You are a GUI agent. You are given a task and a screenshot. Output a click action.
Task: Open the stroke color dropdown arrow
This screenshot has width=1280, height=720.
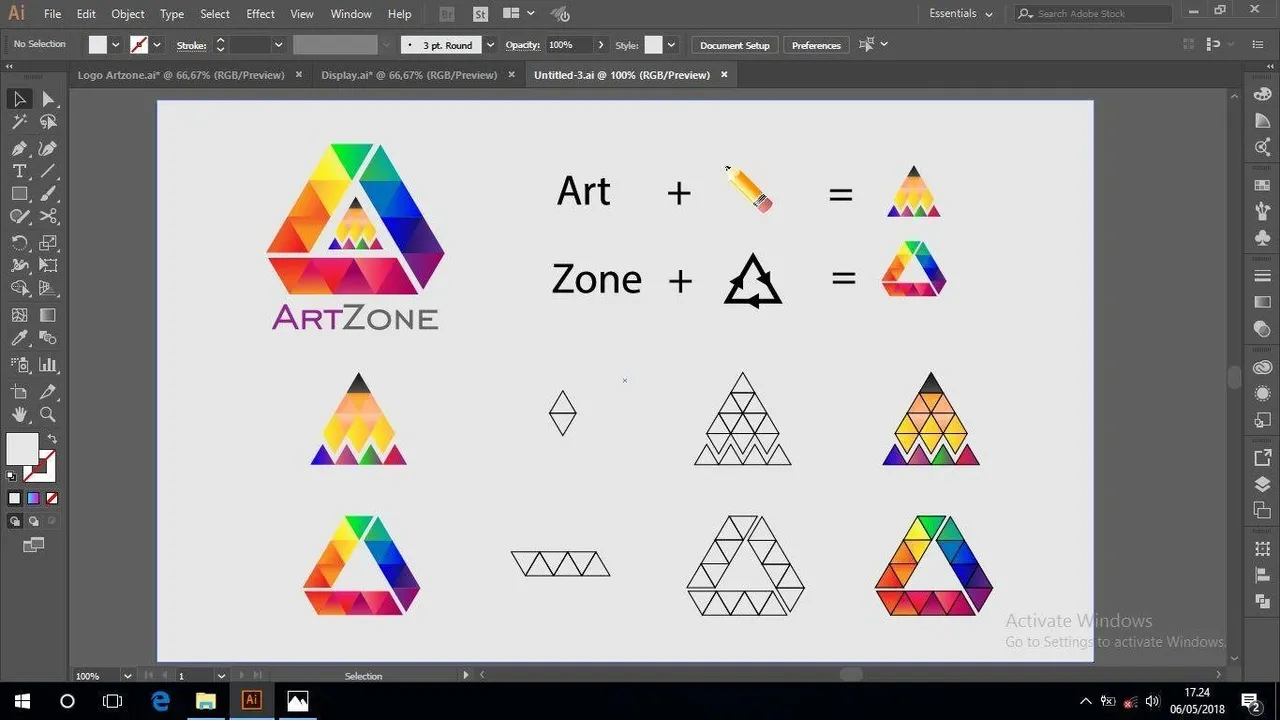coord(157,45)
